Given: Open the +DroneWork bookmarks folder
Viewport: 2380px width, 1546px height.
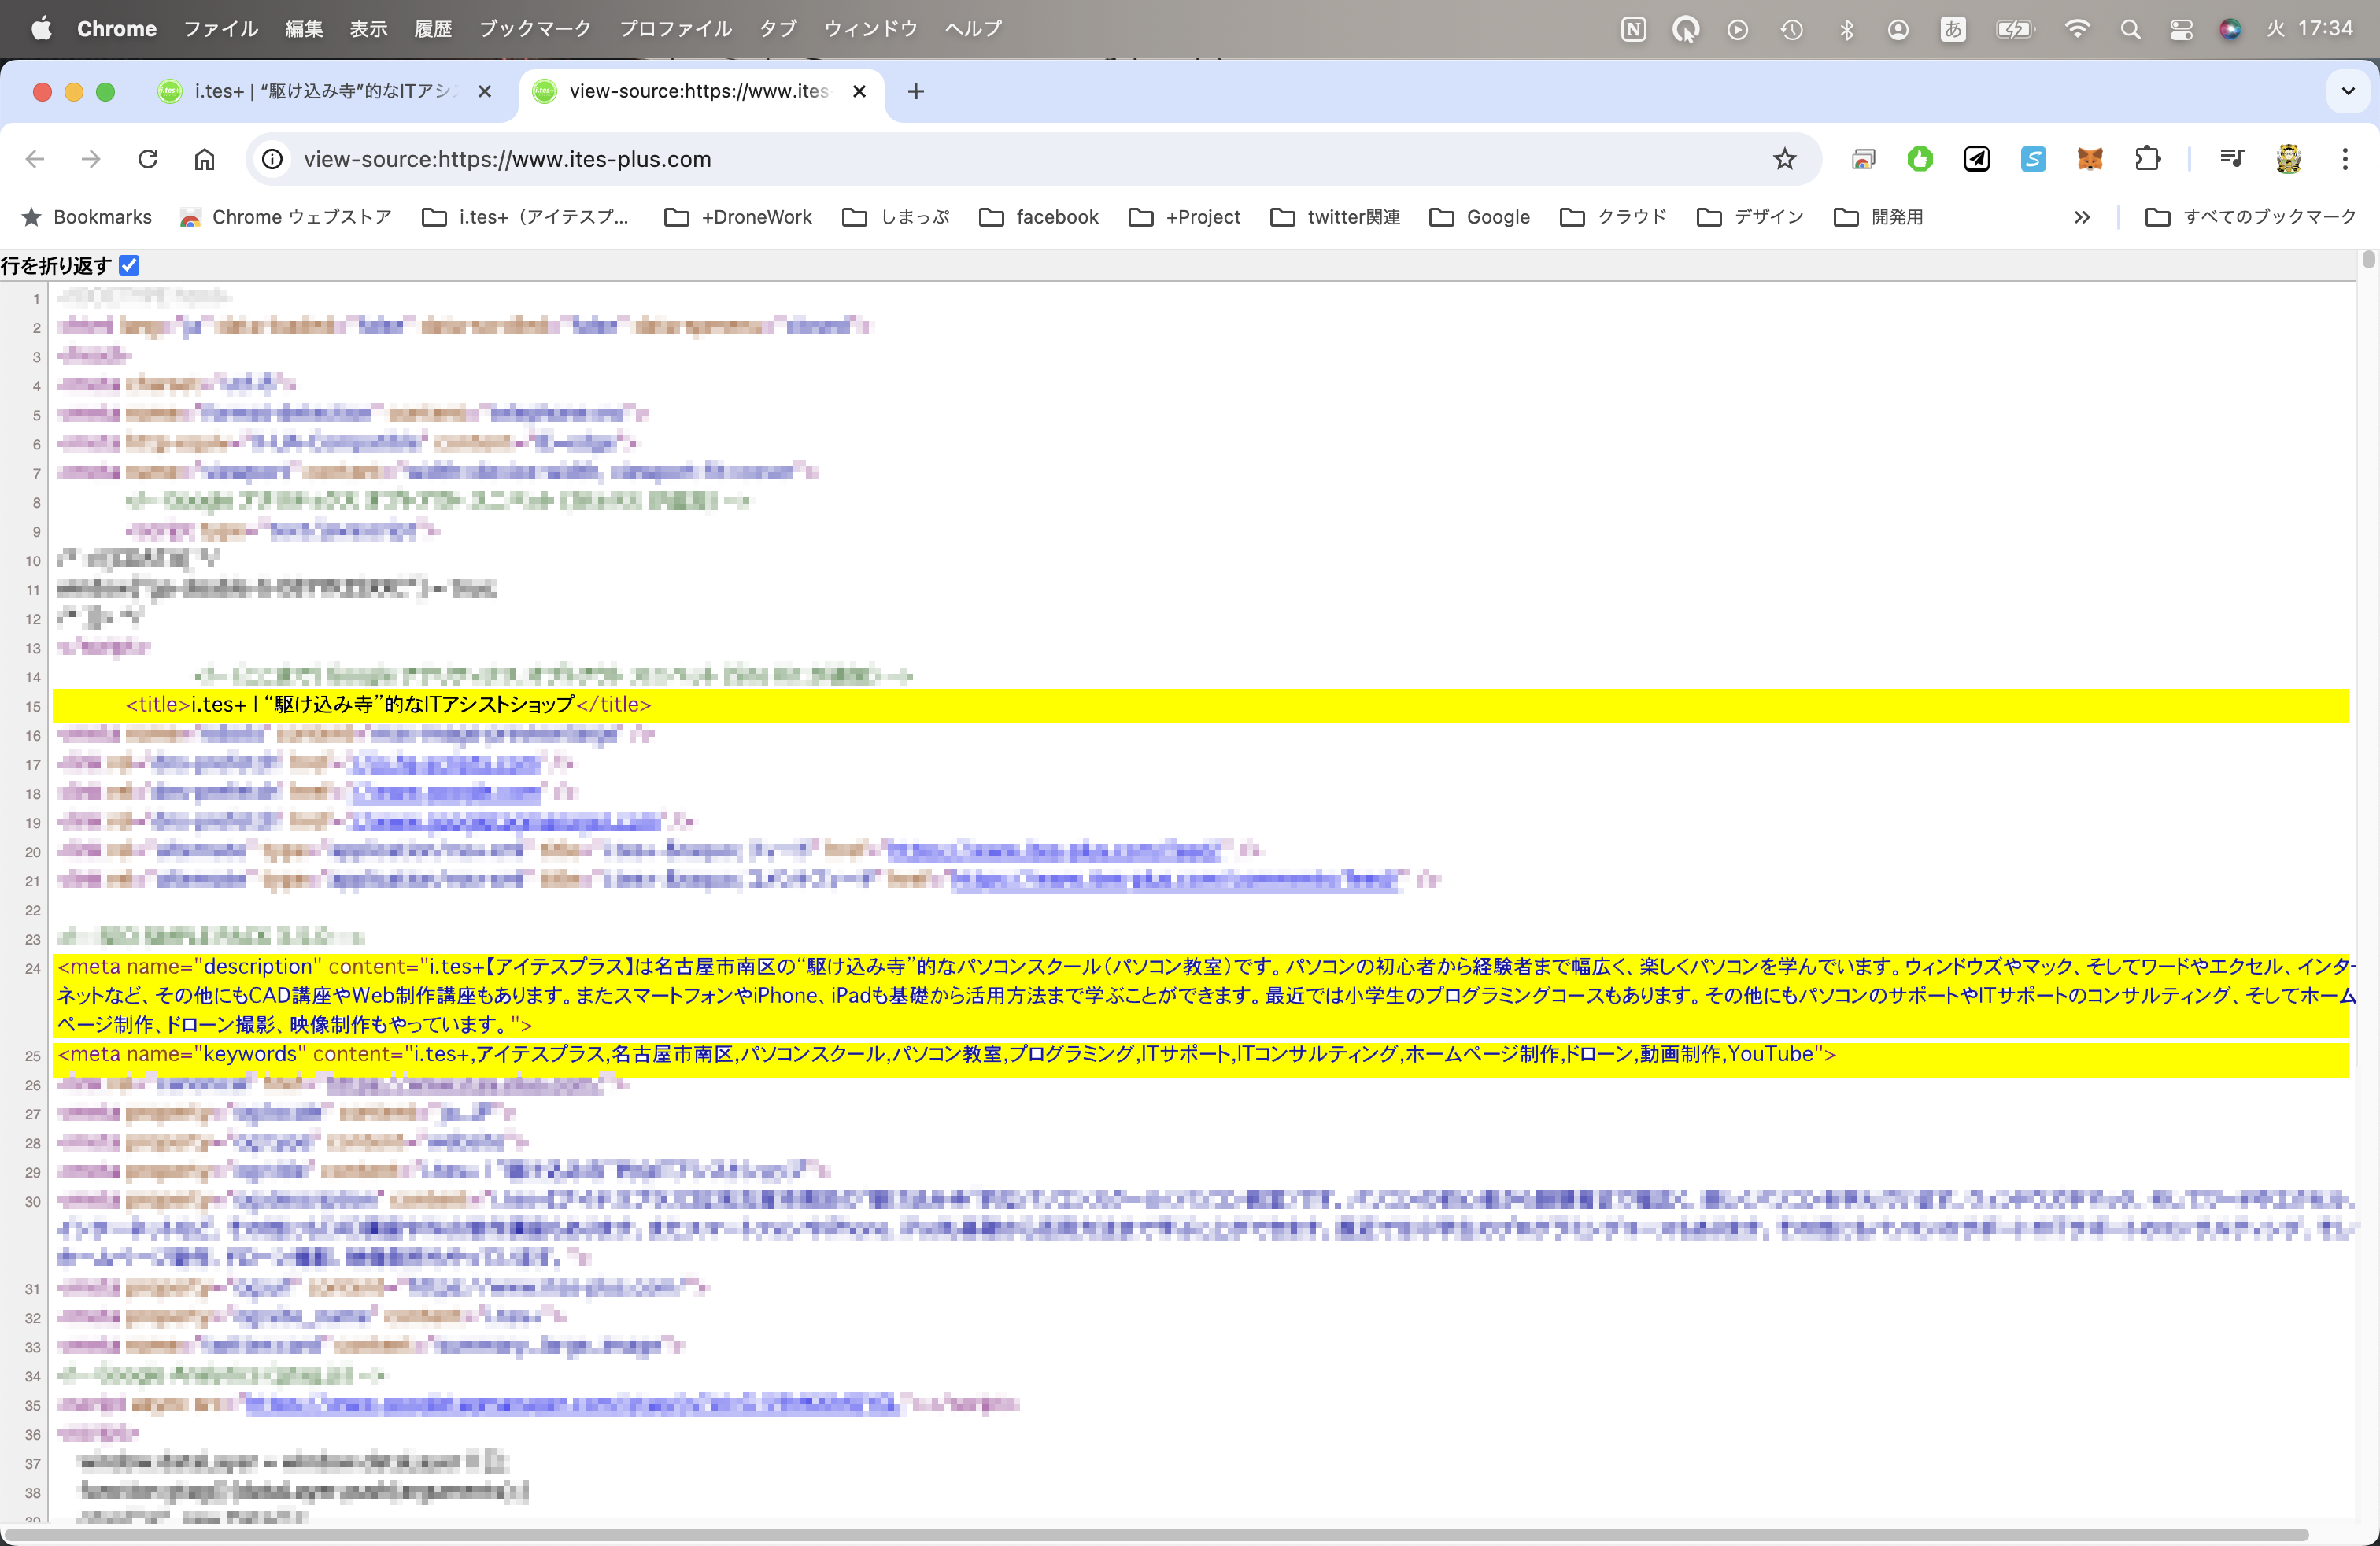Looking at the screenshot, I should point(738,217).
